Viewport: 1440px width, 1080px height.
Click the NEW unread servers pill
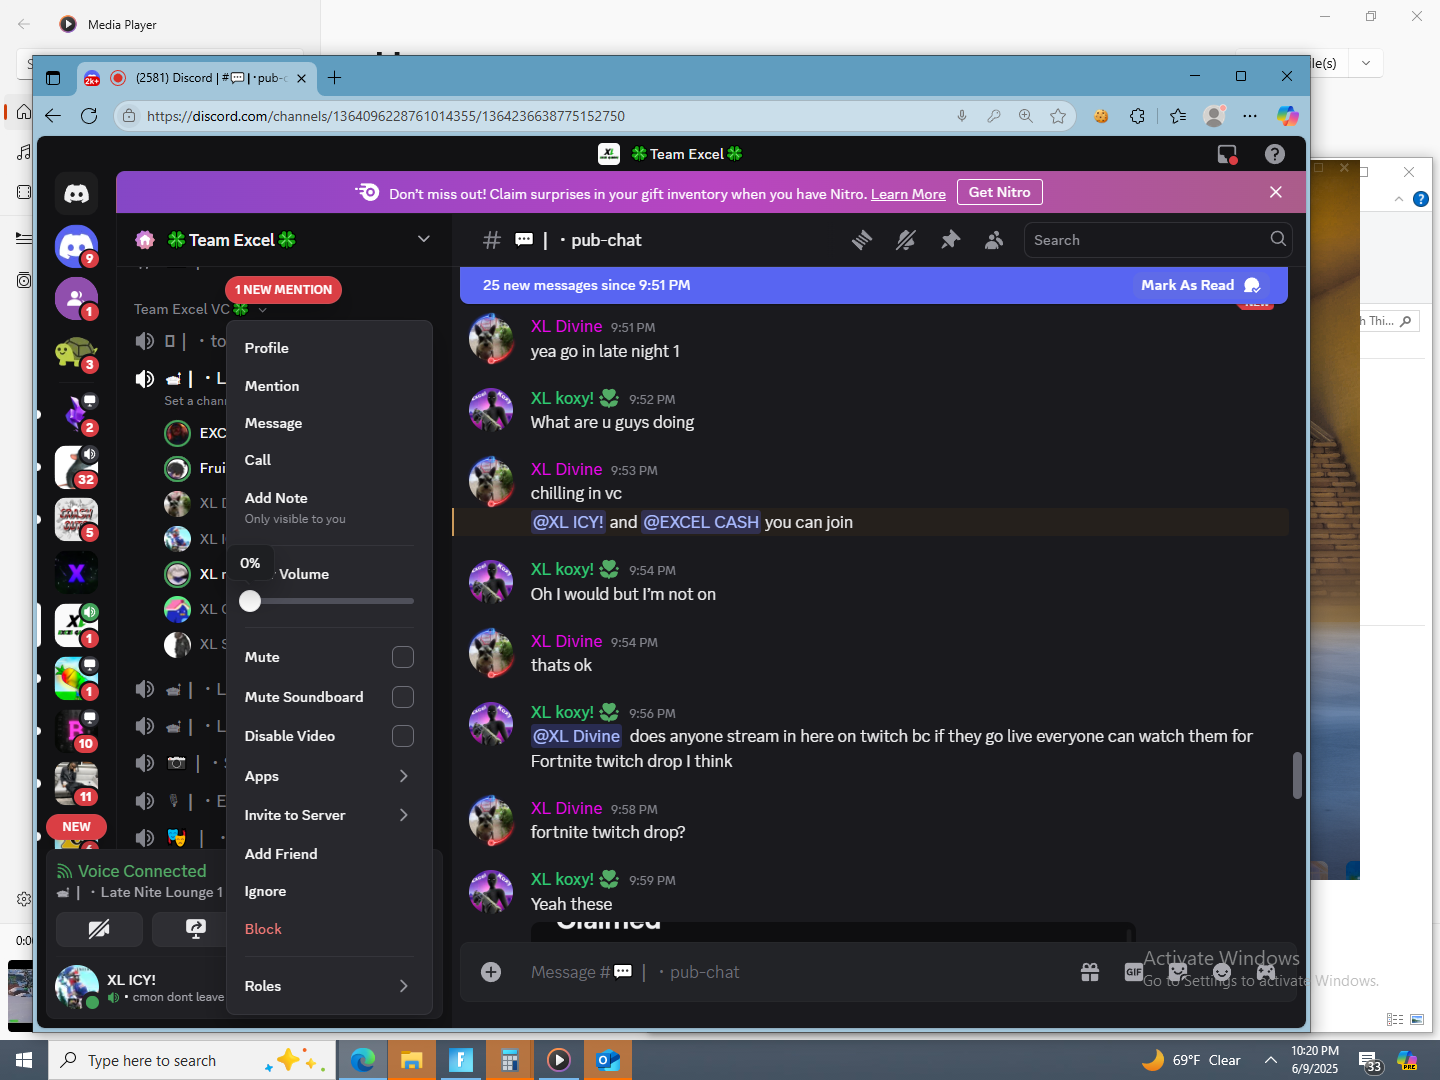76,827
